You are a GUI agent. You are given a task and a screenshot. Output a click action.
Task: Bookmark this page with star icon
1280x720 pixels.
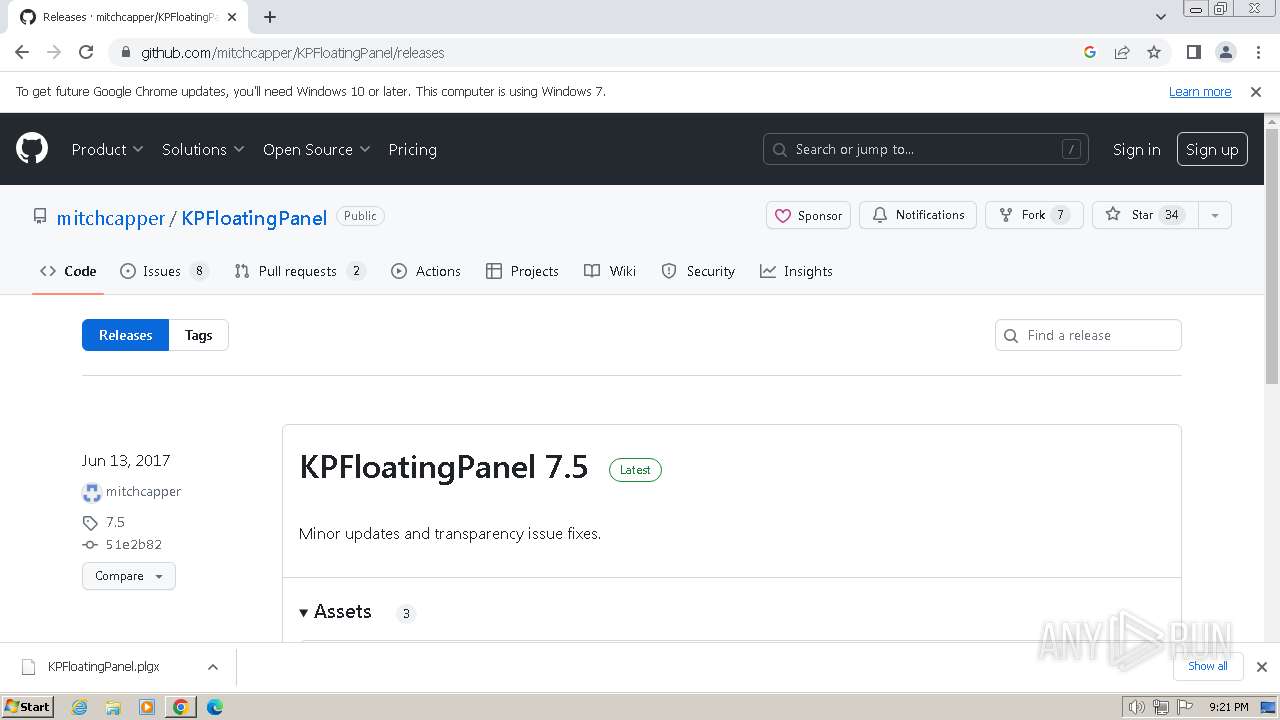(x=1154, y=52)
